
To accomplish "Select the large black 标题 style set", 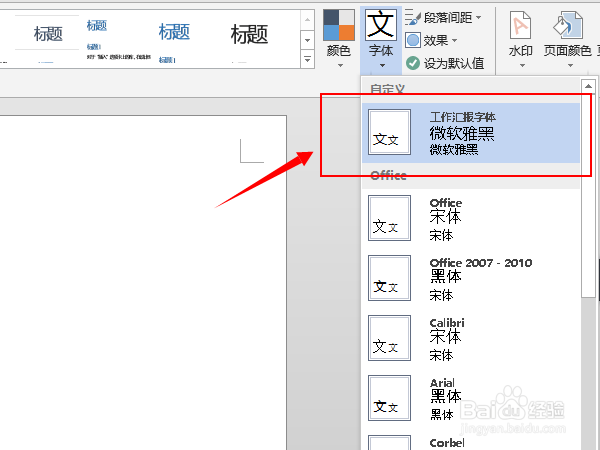I will pyautogui.click(x=249, y=38).
